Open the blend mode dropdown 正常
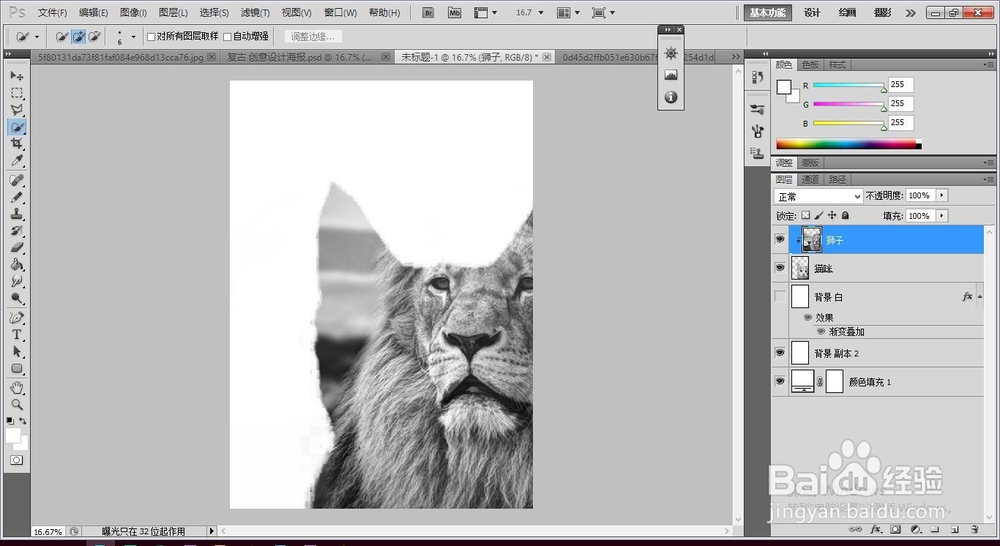Viewport: 1000px width, 546px height. coord(818,196)
